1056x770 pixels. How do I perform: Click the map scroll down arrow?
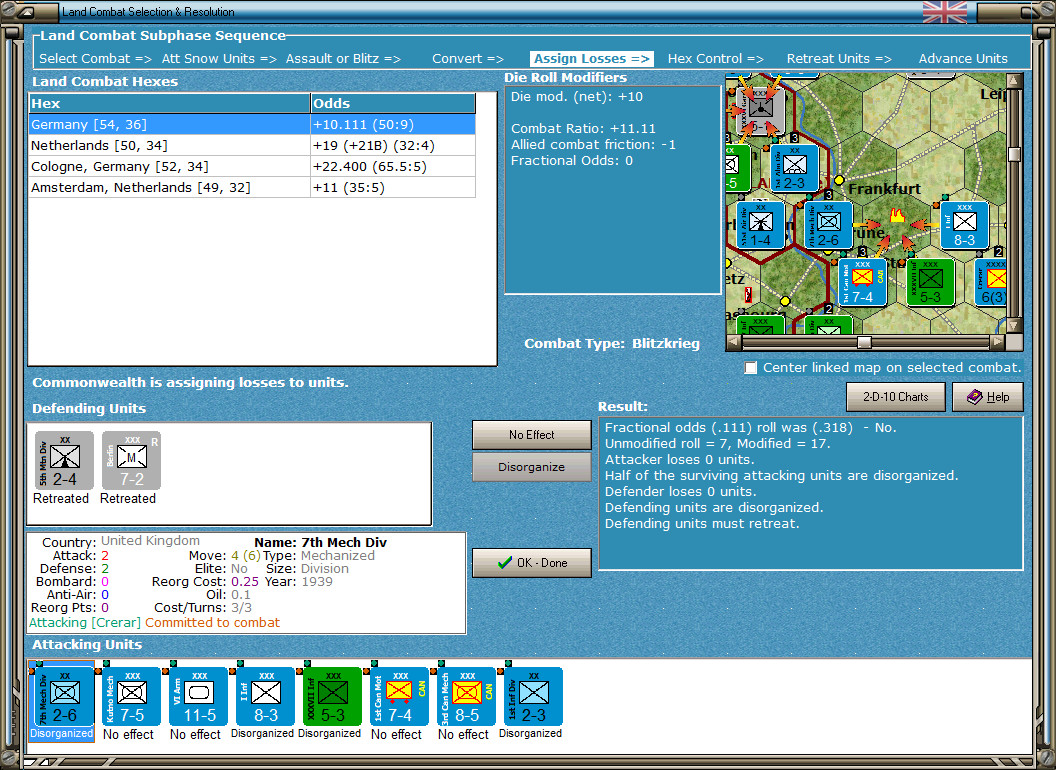click(1014, 325)
